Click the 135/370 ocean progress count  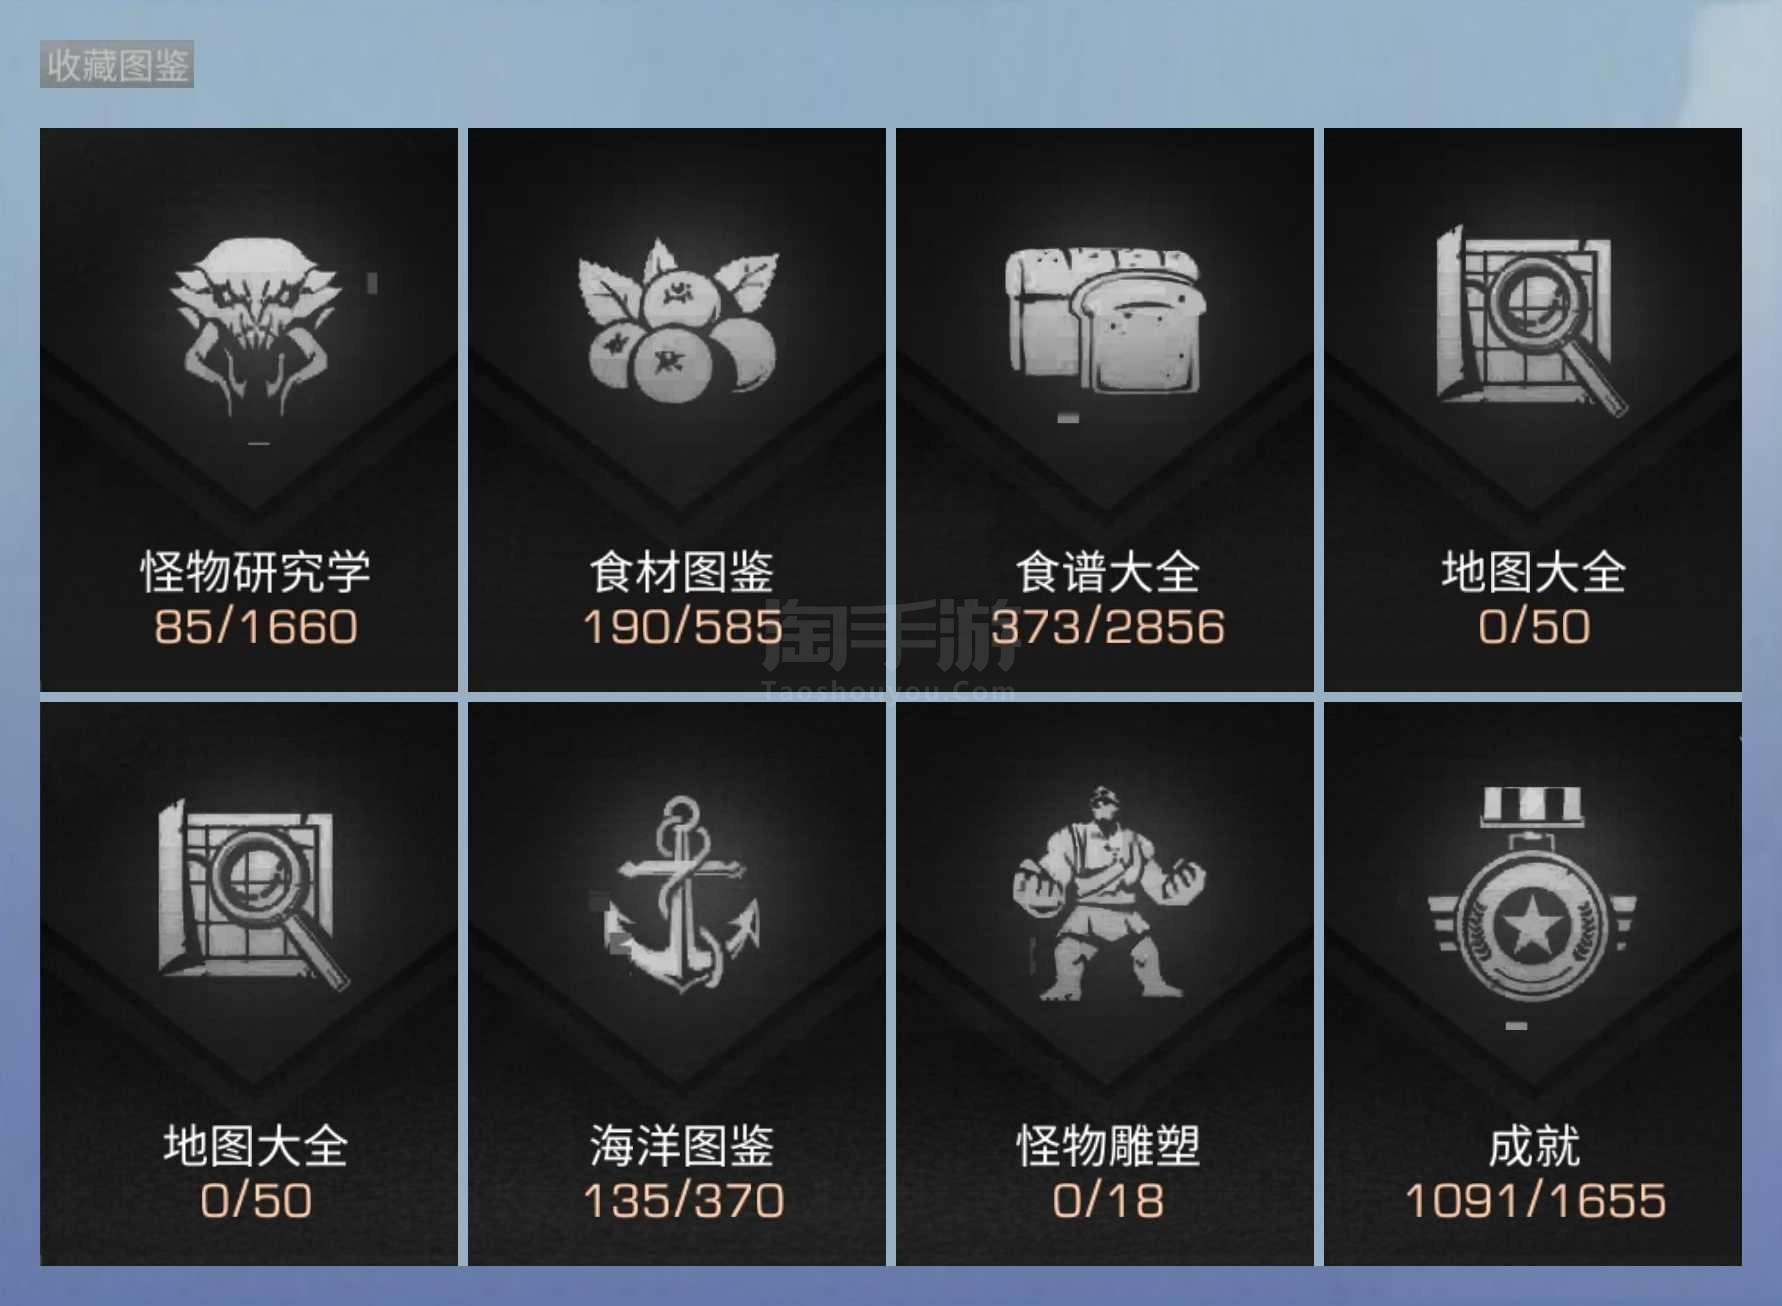coord(684,1201)
